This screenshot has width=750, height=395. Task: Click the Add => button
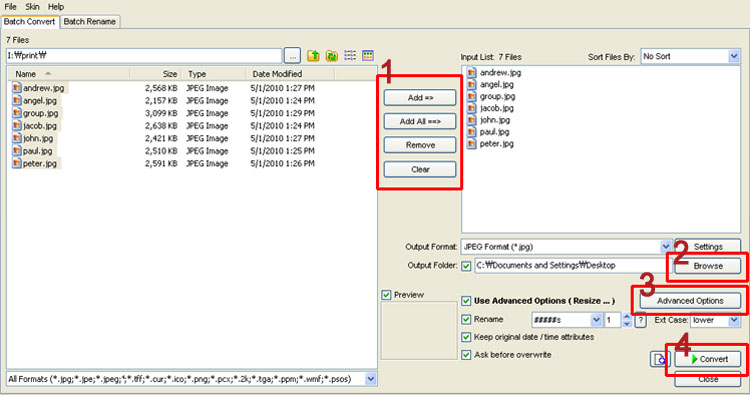(x=420, y=98)
